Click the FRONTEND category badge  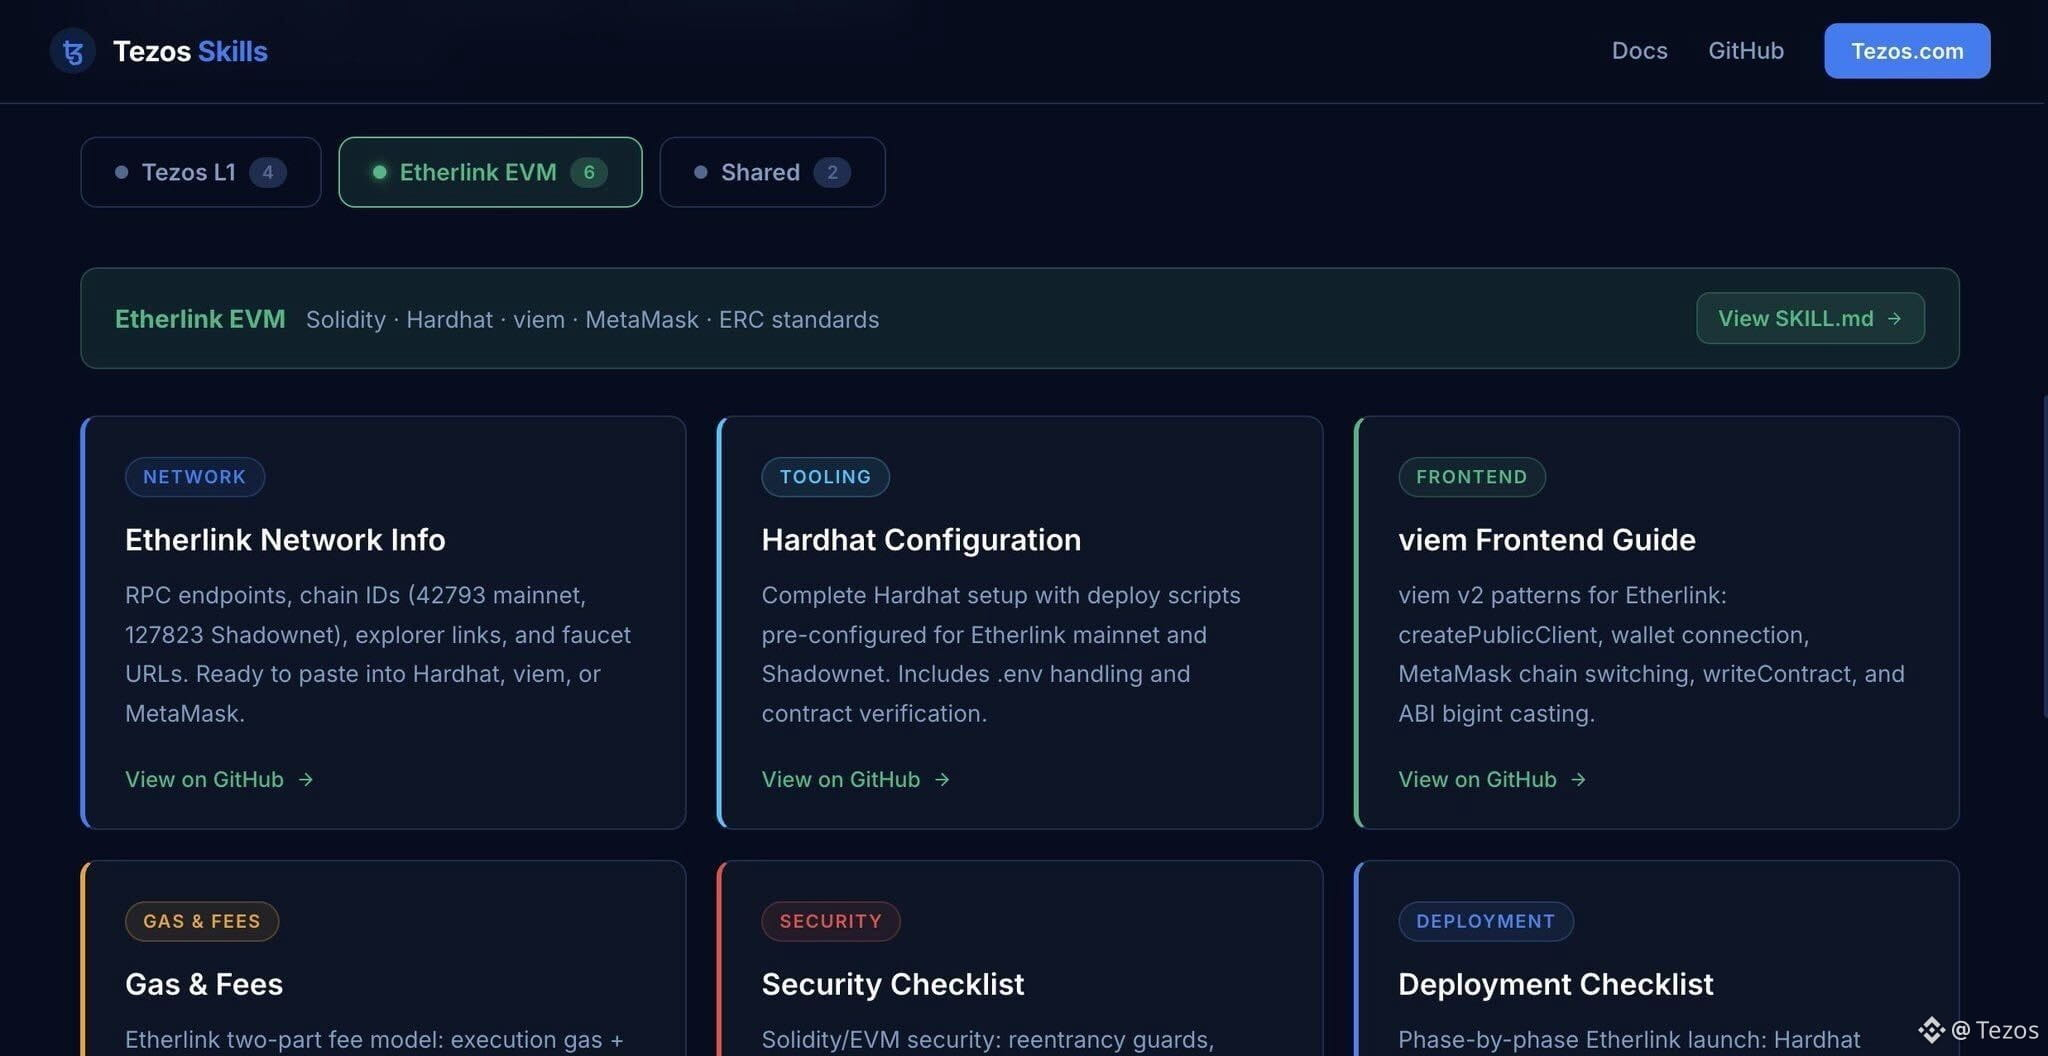[1472, 477]
